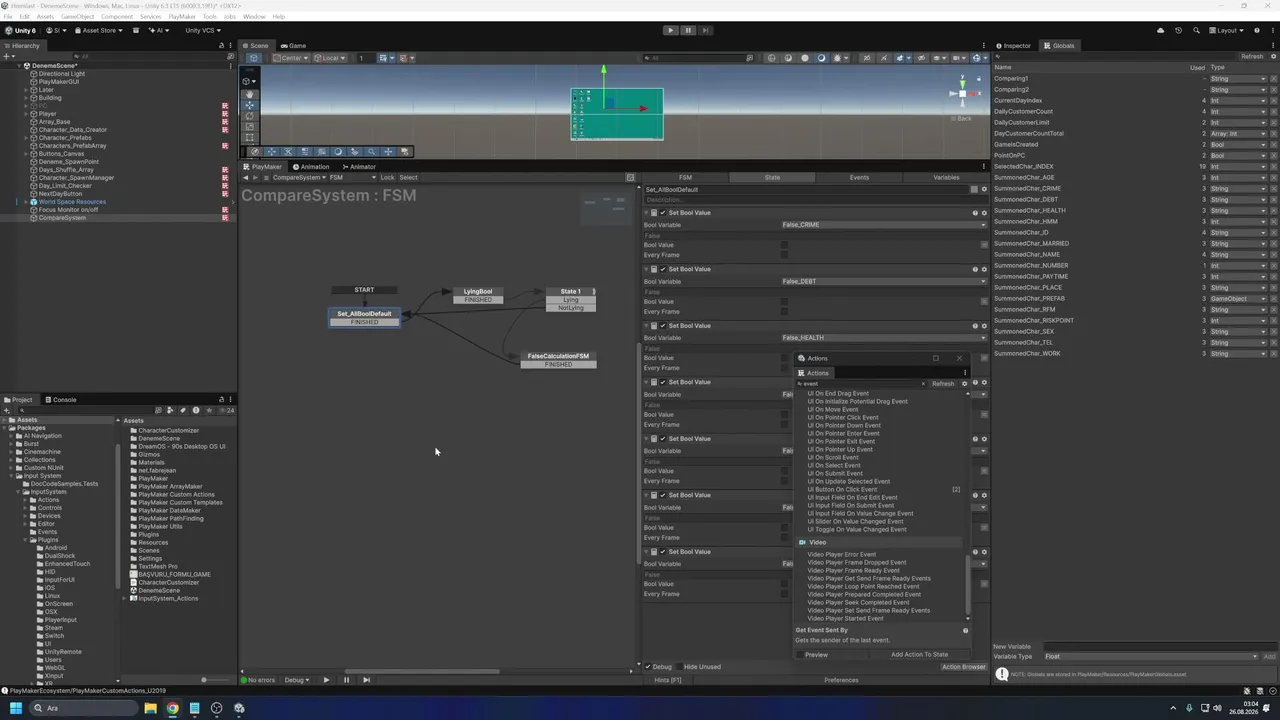
Task: Open help for False_CRIME Set Bool Value
Action: coord(975,213)
